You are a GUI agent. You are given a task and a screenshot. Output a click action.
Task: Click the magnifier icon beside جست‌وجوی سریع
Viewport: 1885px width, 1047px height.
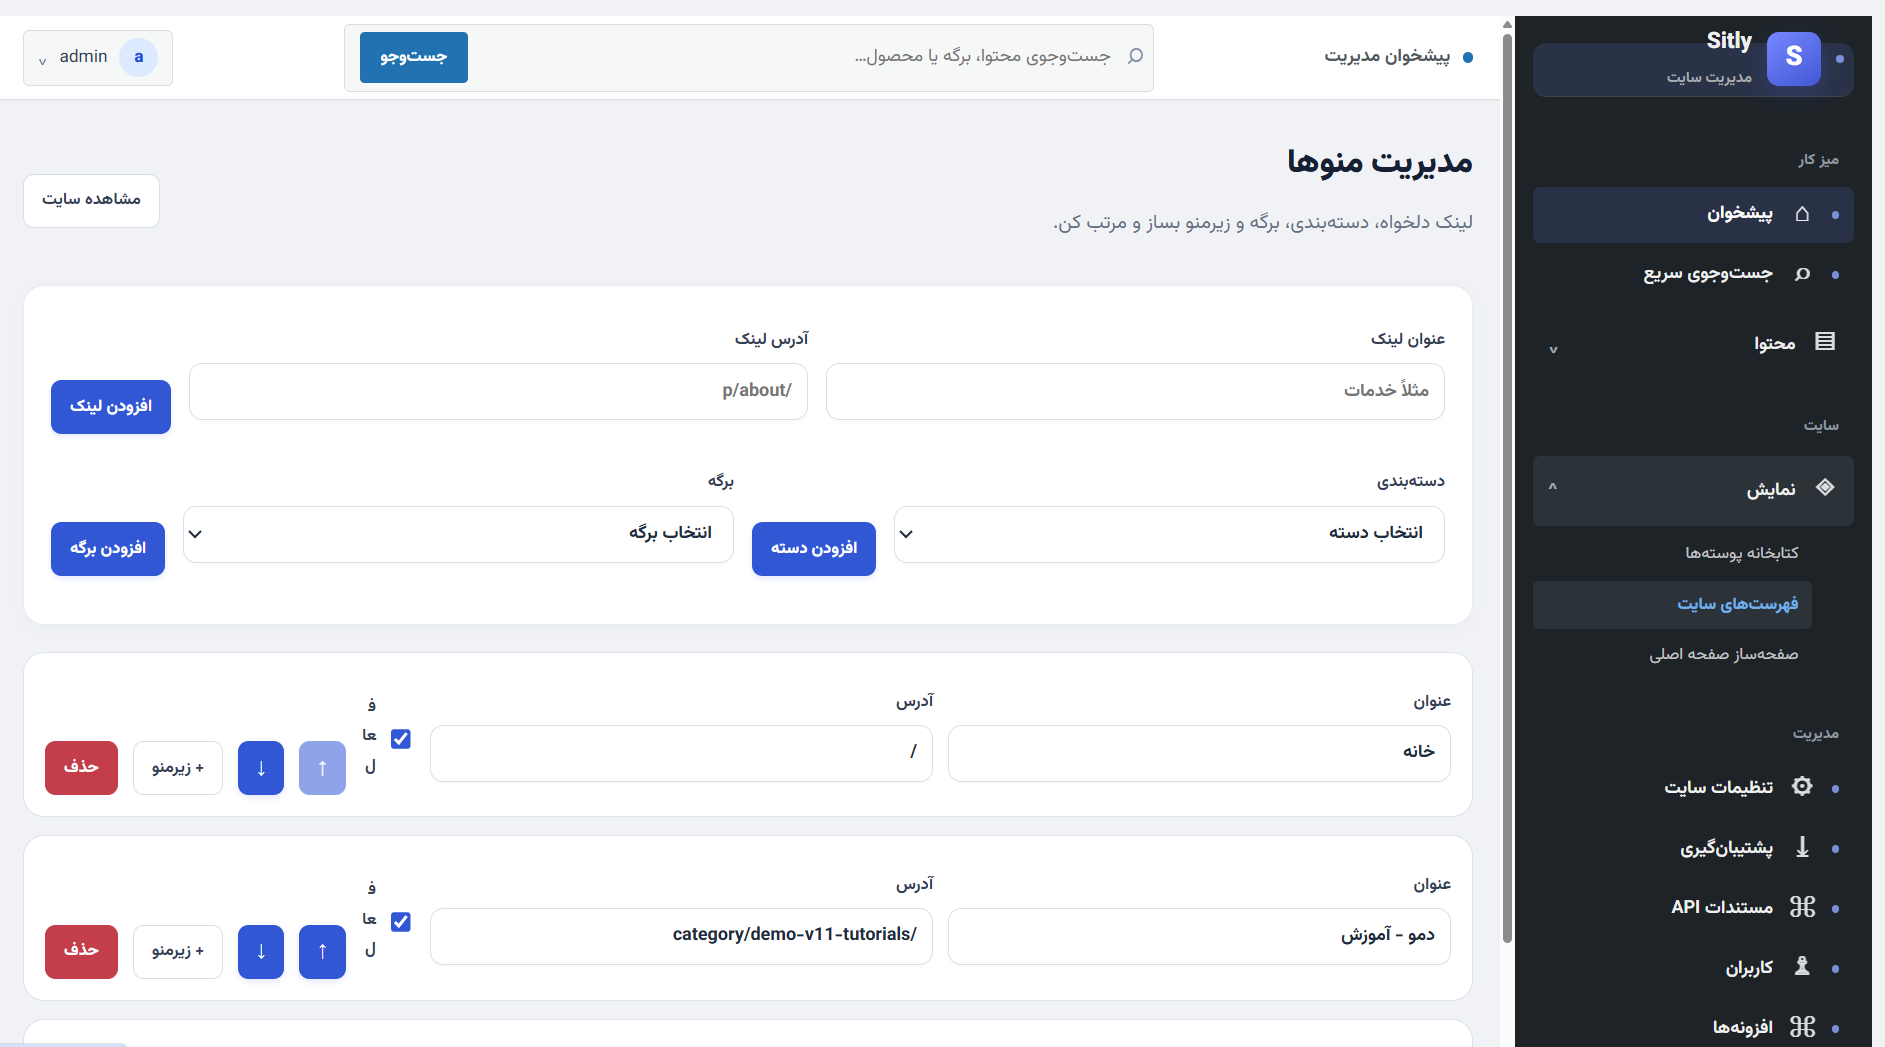(x=1802, y=274)
